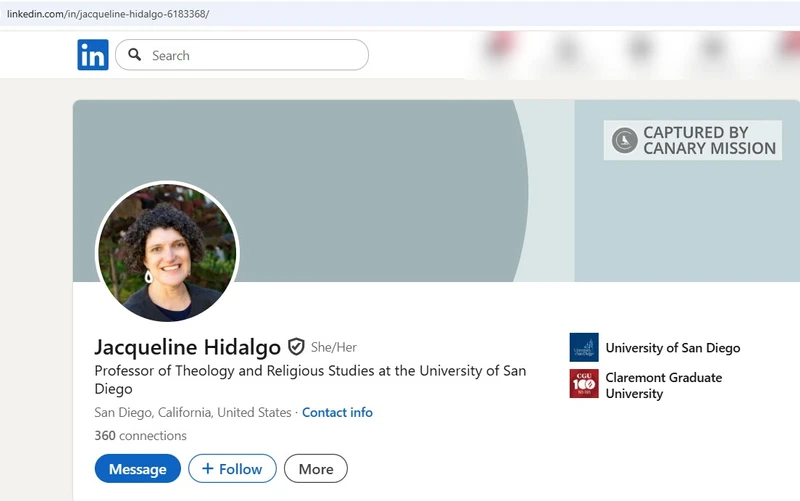Open the University of San Diego link

[x=672, y=348]
